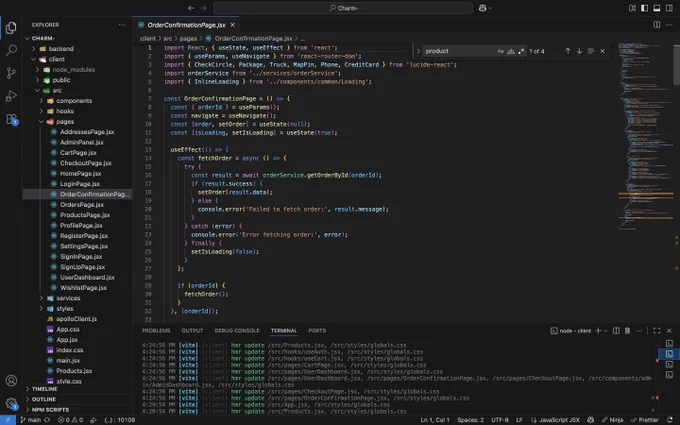Toggle Use Regular Expression in find widget
Screen dimensions: 680x425
521,51
